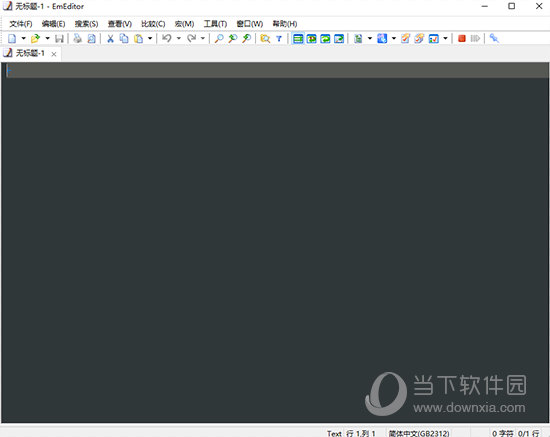
Task: Open the 查看(V) menu
Action: click(x=120, y=24)
